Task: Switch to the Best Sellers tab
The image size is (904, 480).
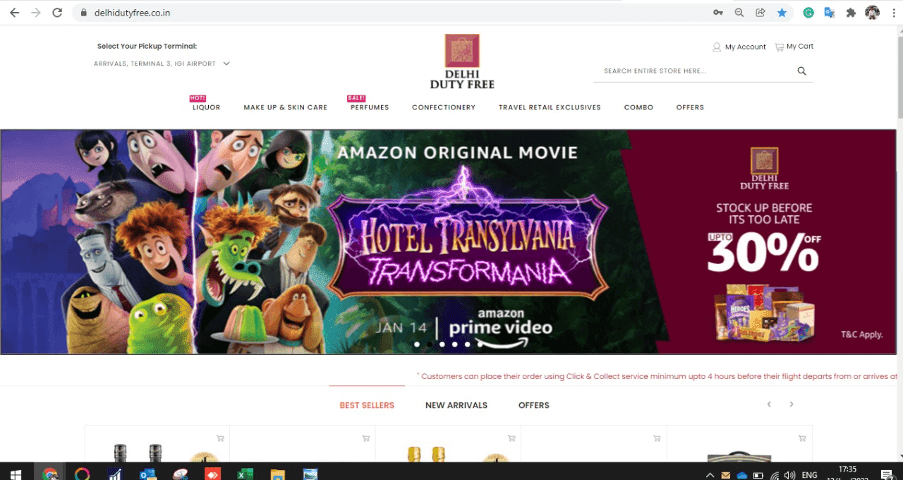Action: pos(367,405)
